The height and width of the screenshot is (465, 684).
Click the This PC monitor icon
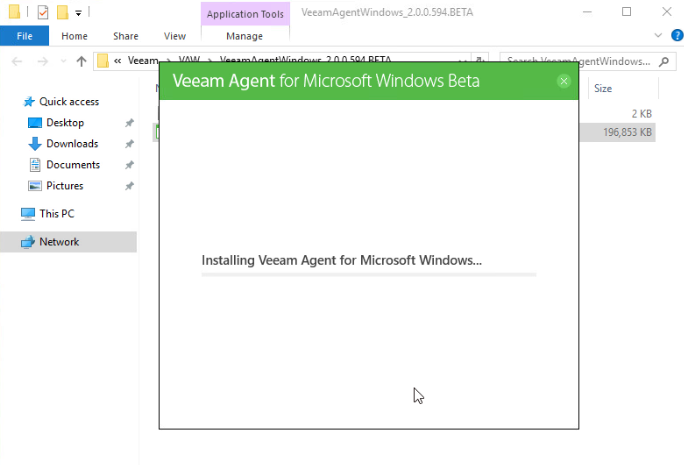click(x=28, y=214)
